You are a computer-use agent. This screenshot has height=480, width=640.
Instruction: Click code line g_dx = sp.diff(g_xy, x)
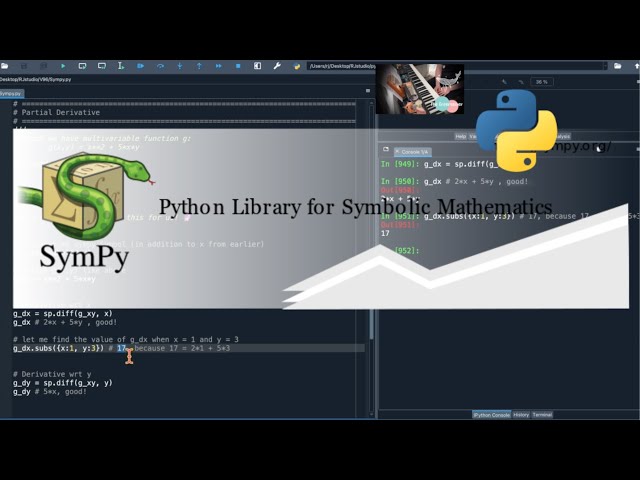tap(62, 313)
